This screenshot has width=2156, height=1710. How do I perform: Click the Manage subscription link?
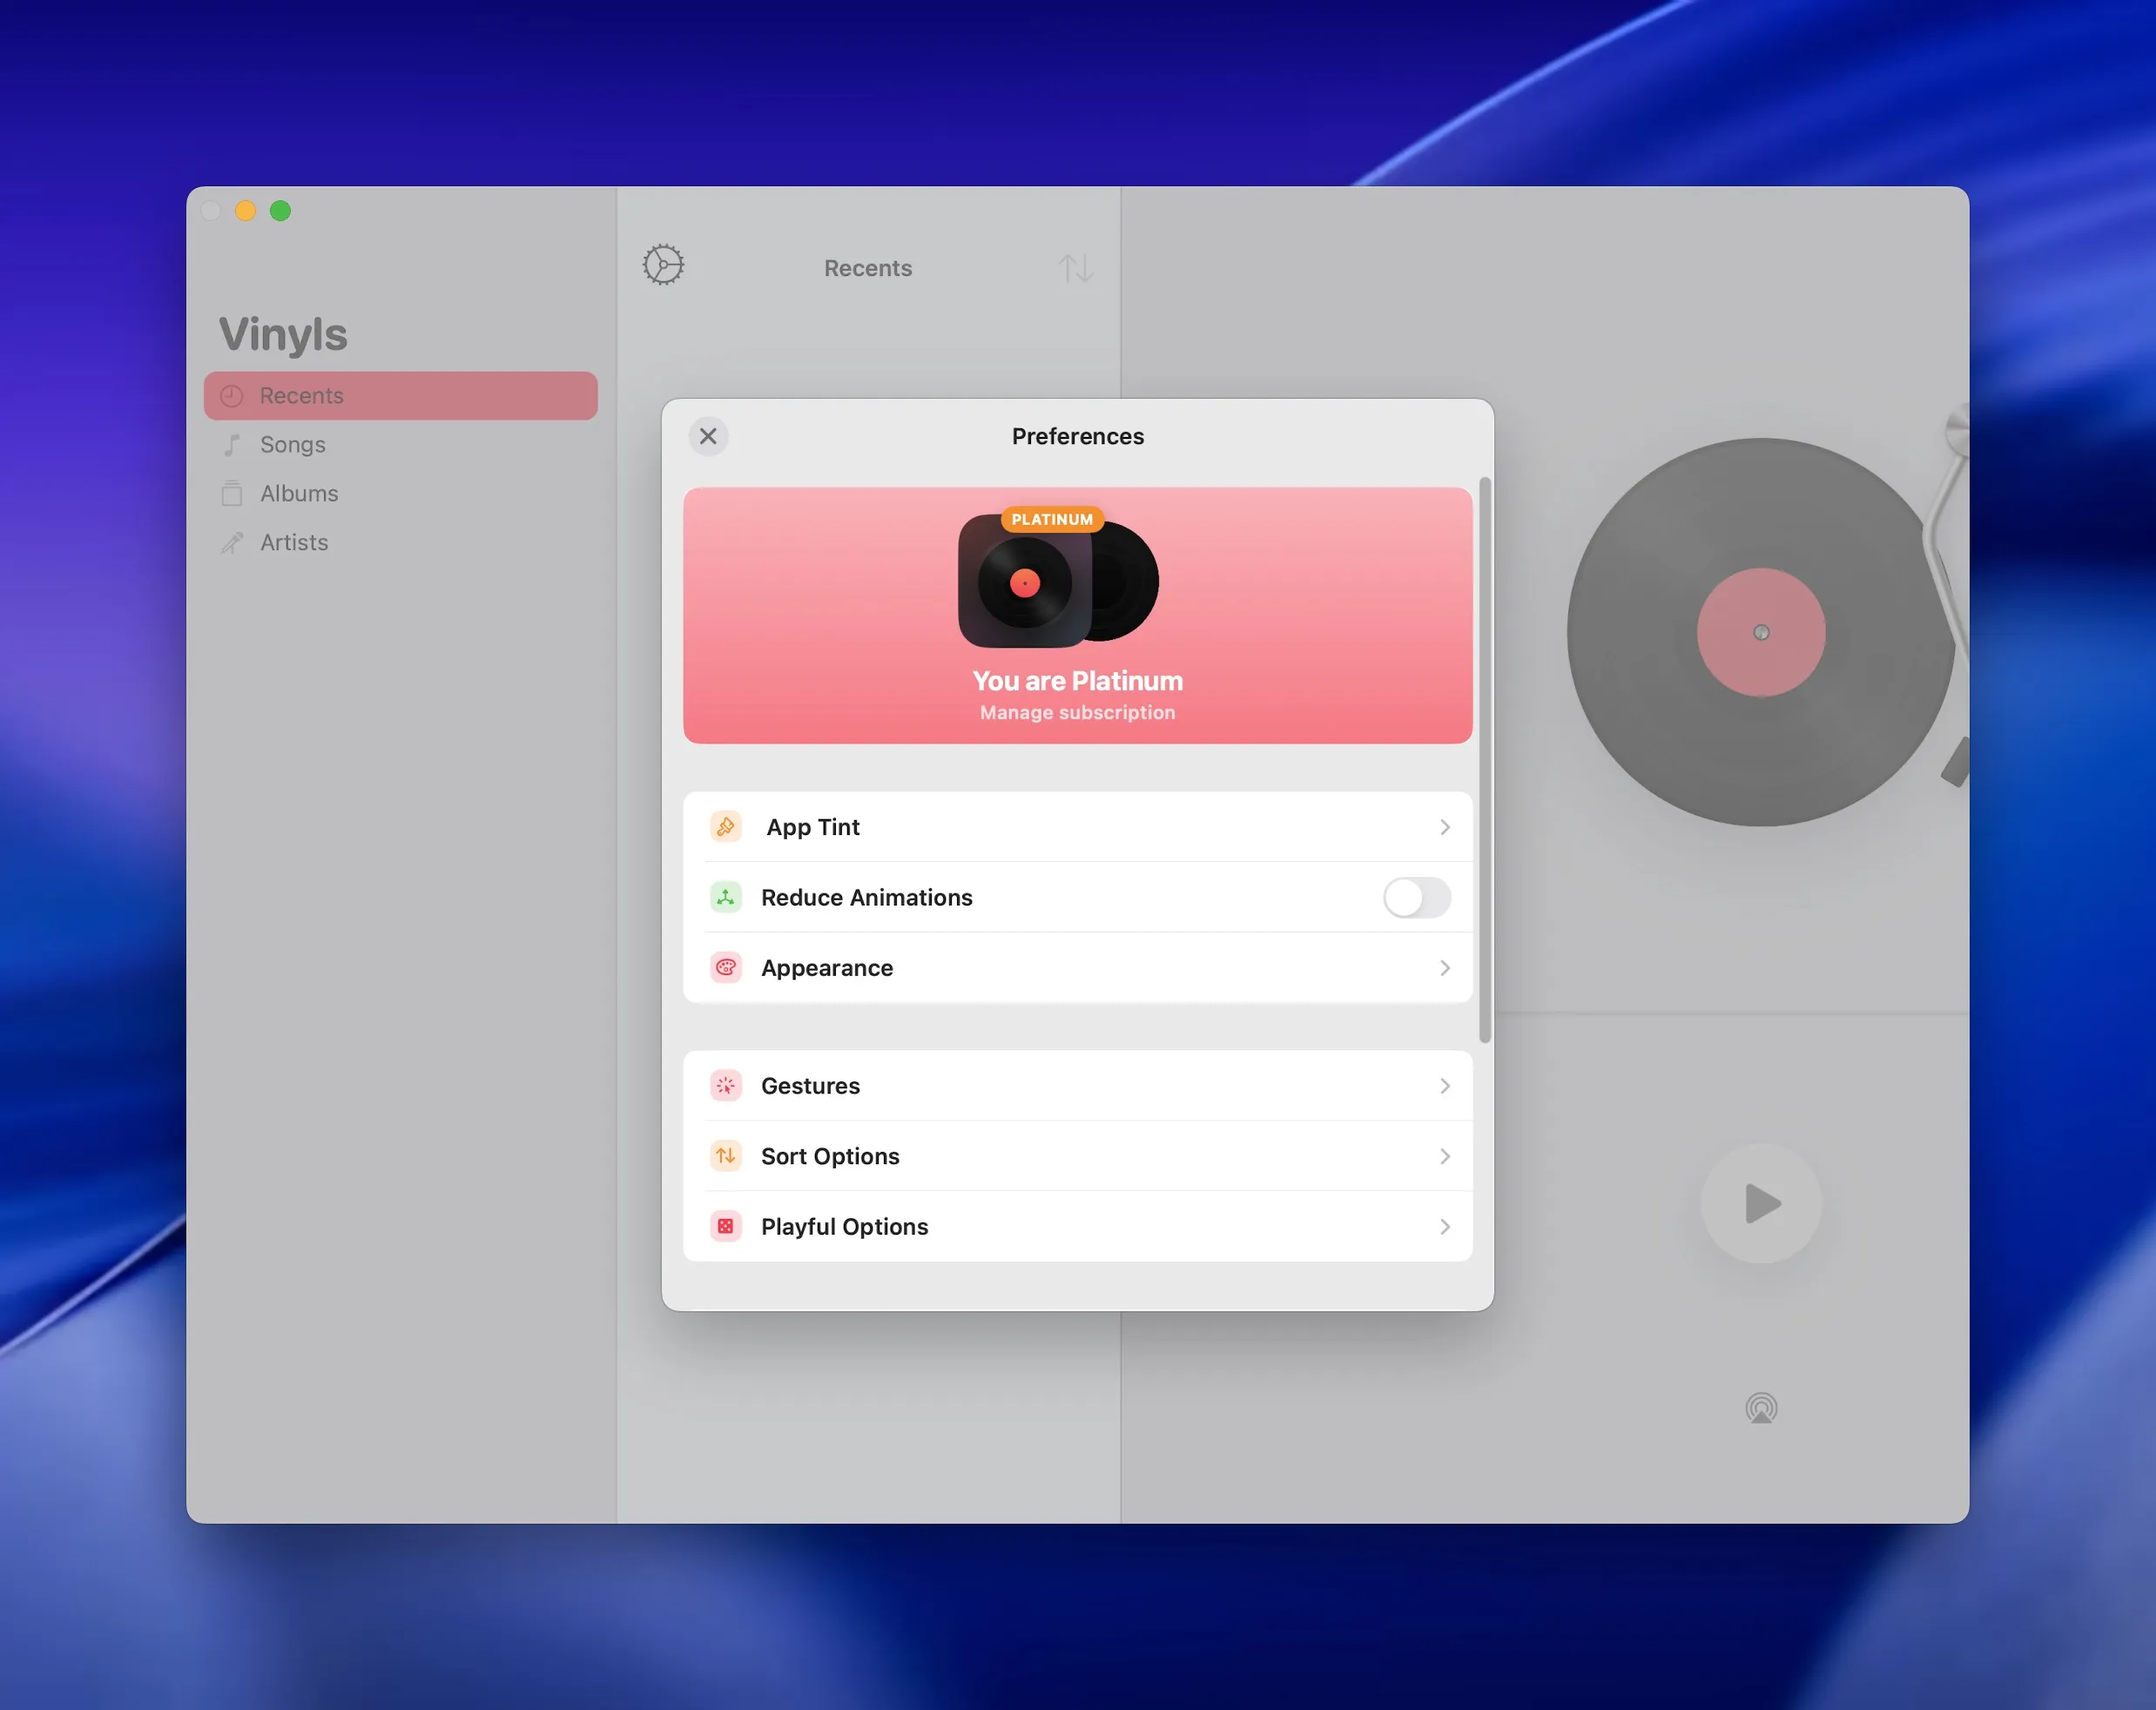[x=1077, y=712]
